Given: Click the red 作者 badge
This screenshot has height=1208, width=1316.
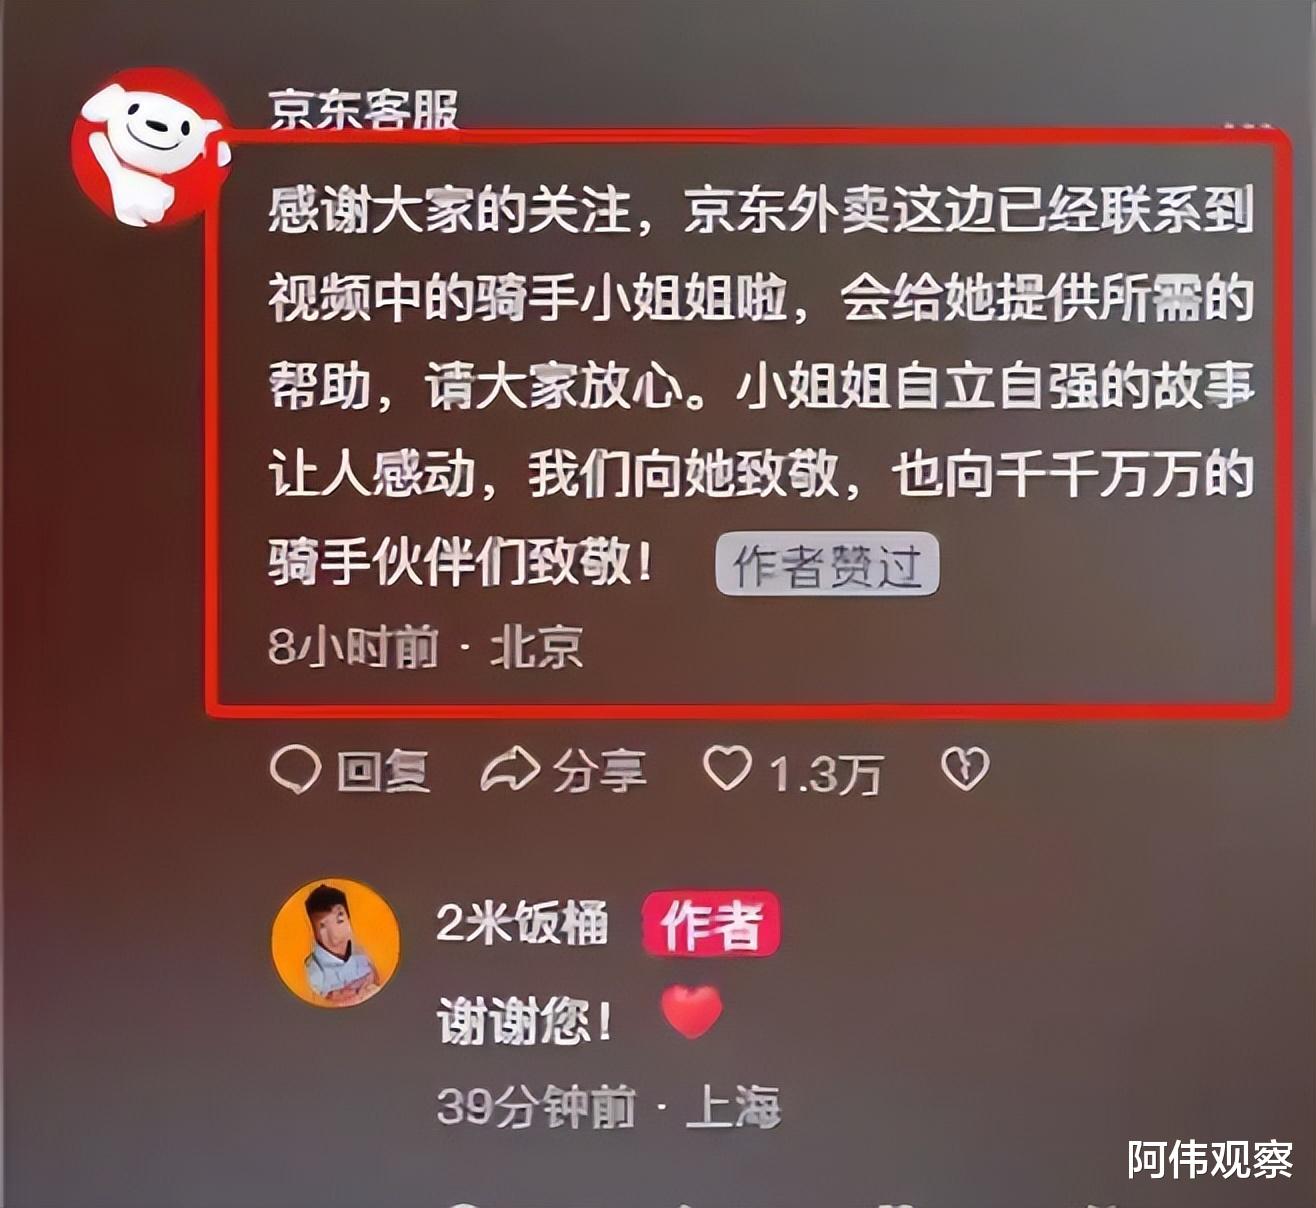Looking at the screenshot, I should point(711,924).
